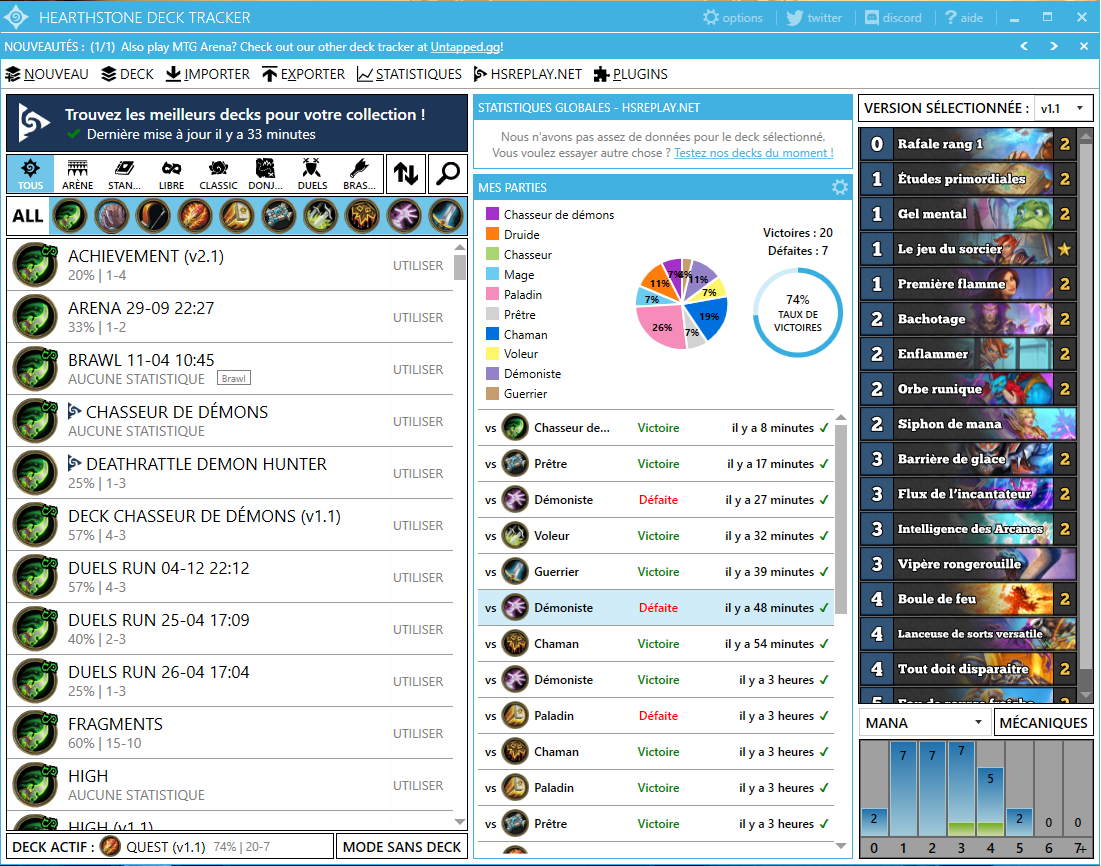Toggle the ALL classes filter
1101x866 pixels.
pyautogui.click(x=27, y=216)
